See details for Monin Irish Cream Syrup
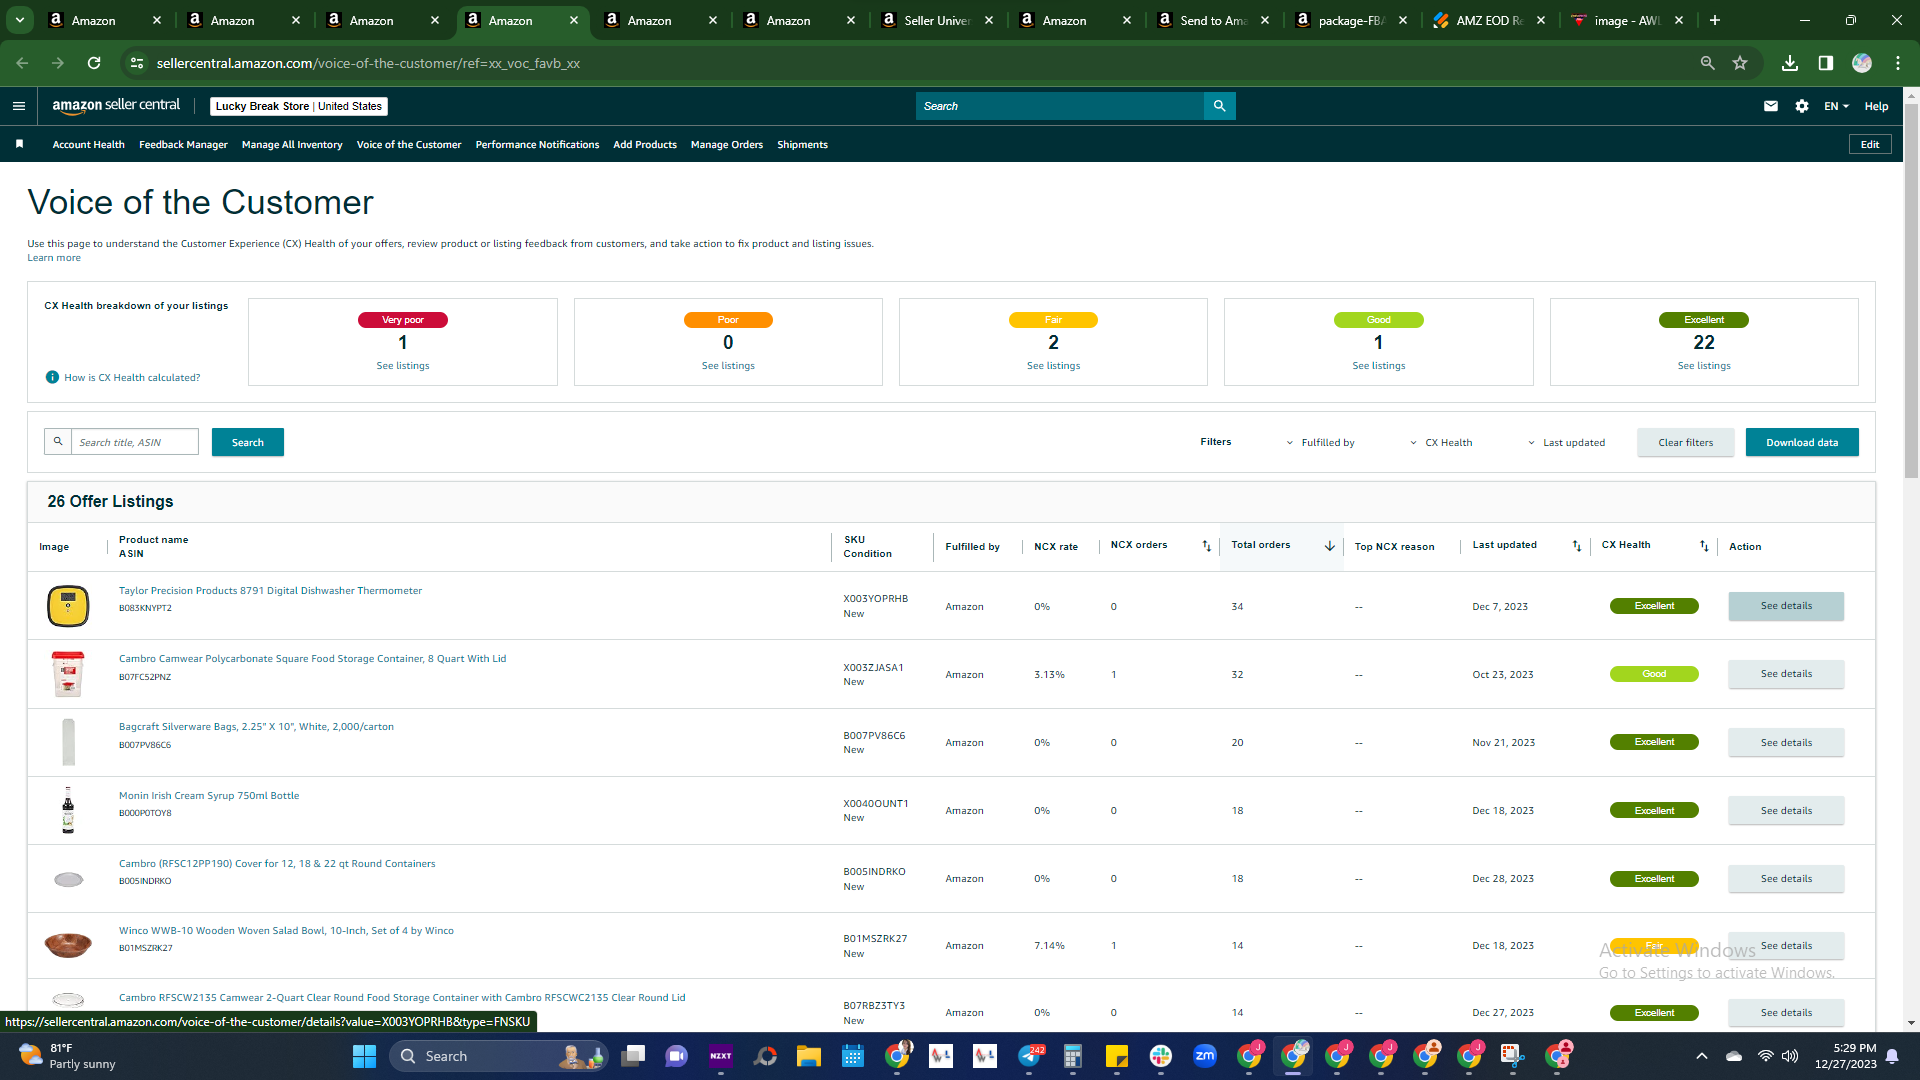 point(1786,811)
